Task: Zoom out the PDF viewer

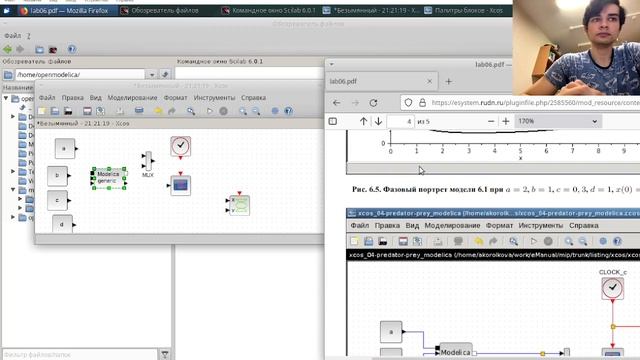Action: click(x=491, y=121)
